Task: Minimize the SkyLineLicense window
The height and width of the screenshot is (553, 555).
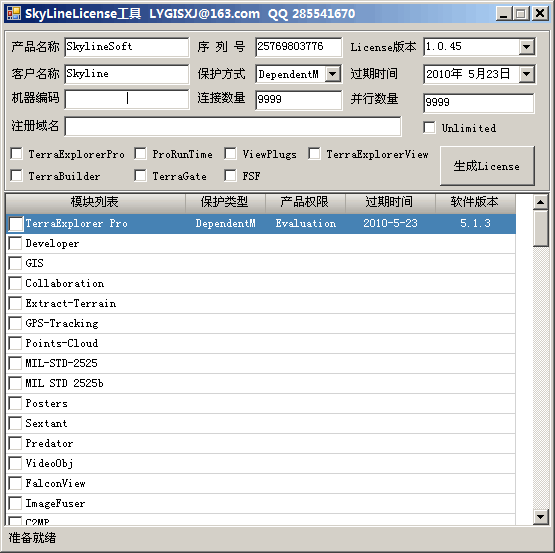Action: tap(503, 14)
